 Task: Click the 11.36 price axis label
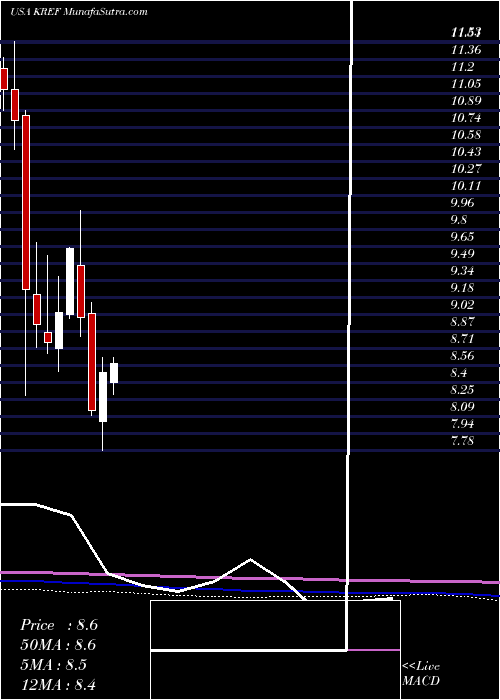click(x=466, y=50)
